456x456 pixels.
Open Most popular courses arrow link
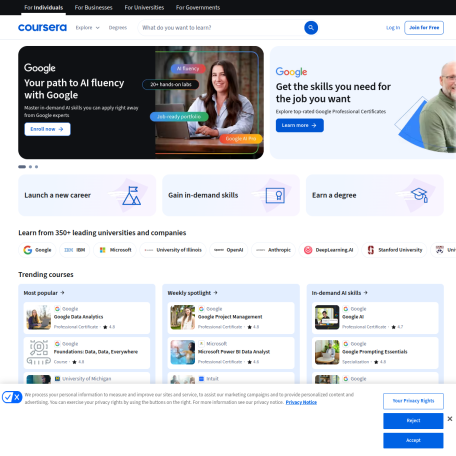pyautogui.click(x=44, y=293)
